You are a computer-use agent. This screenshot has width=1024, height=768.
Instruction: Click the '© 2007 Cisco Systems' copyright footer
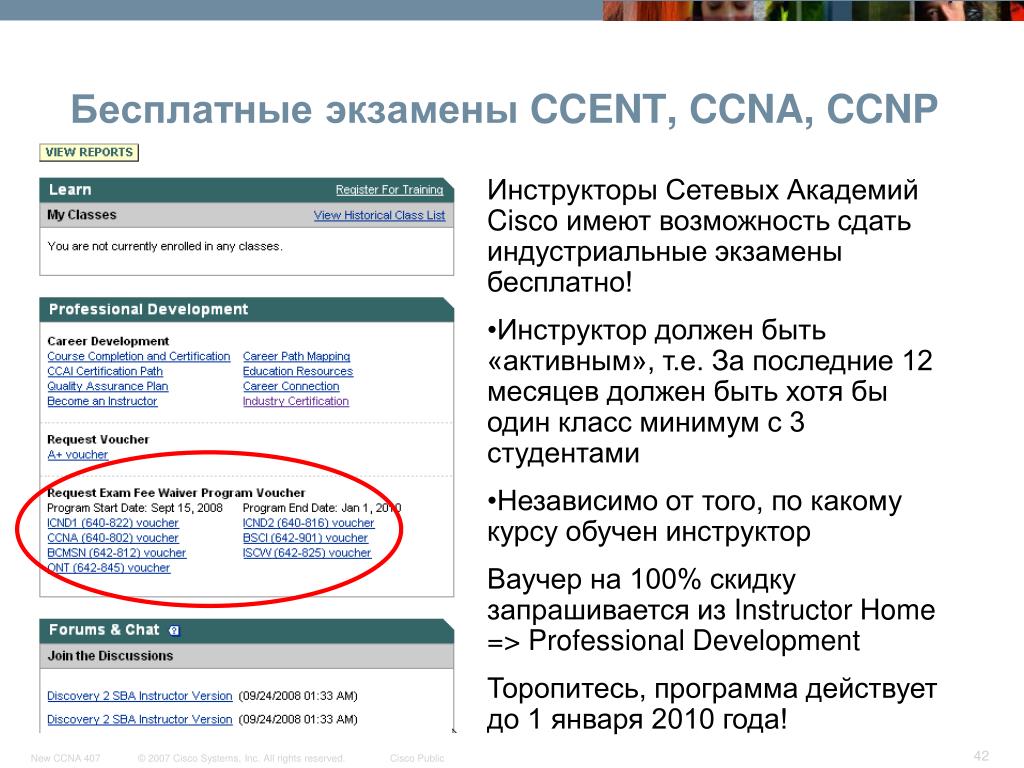pos(241,758)
